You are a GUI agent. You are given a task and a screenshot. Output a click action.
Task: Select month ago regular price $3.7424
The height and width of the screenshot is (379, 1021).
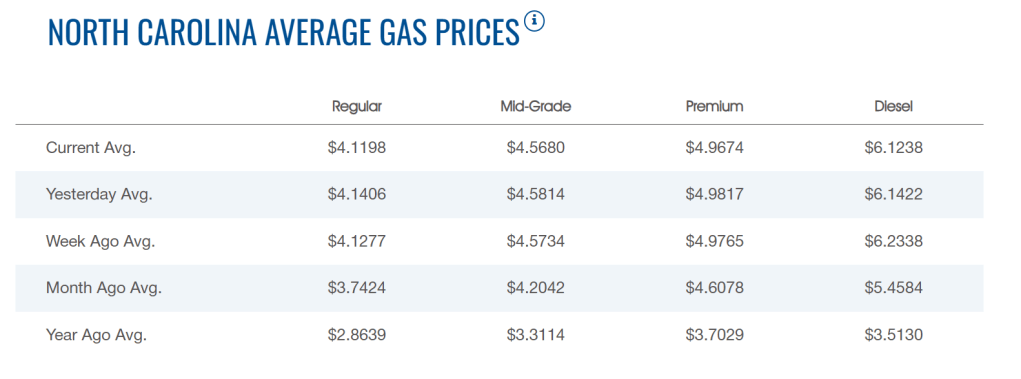pos(357,288)
